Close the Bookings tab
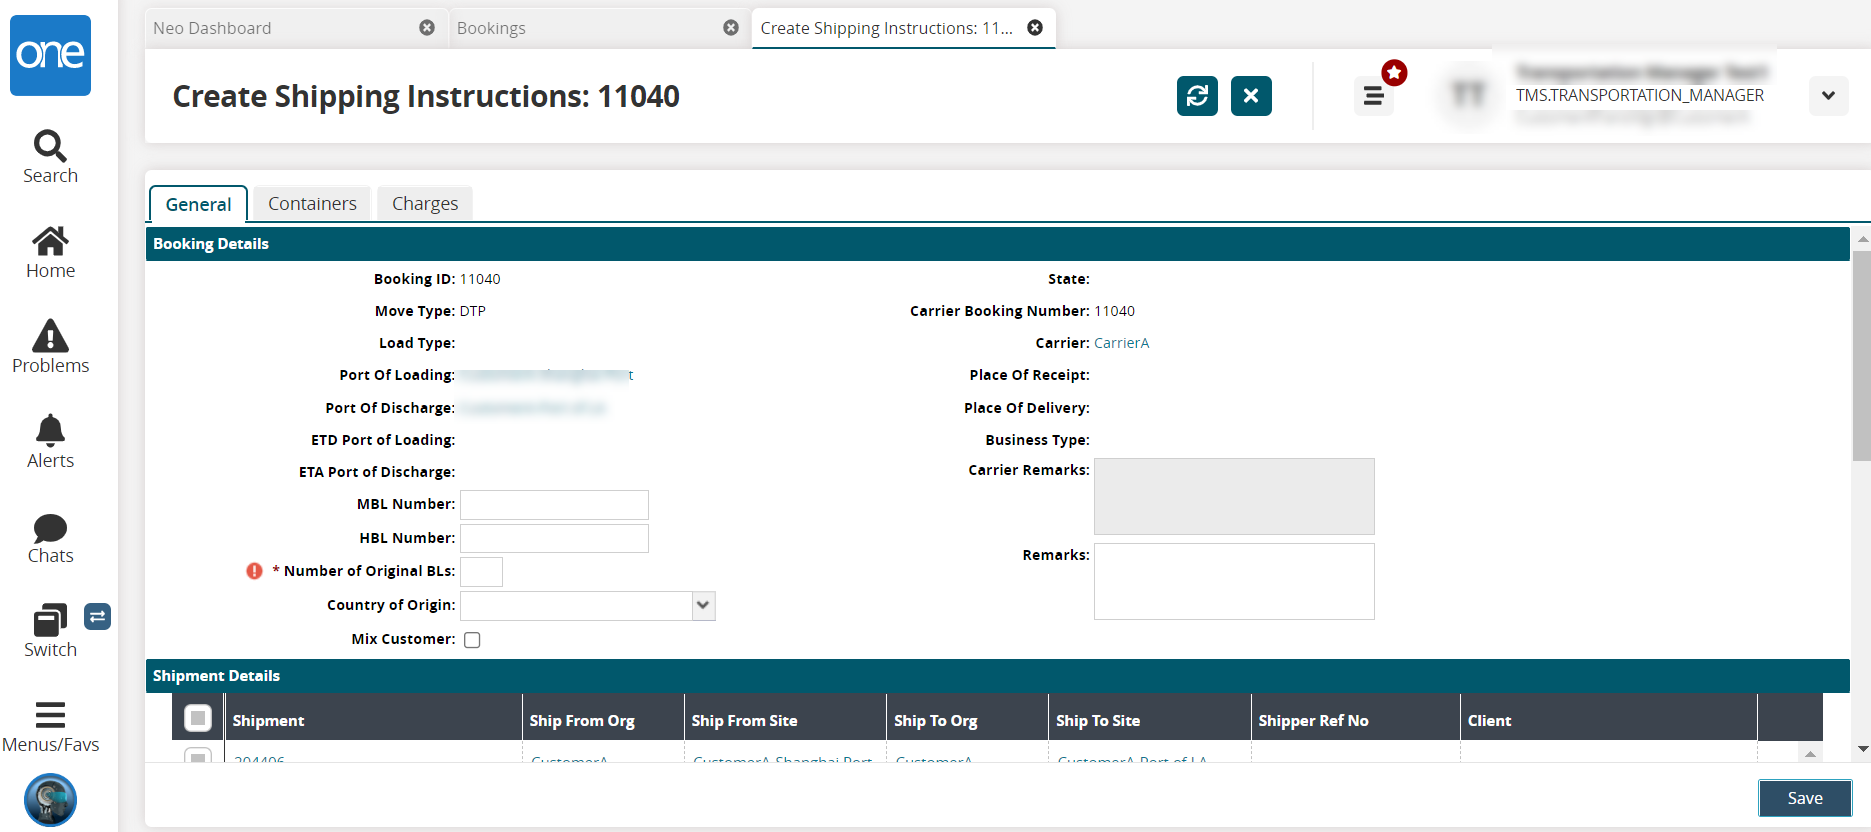1871x832 pixels. pyautogui.click(x=731, y=28)
